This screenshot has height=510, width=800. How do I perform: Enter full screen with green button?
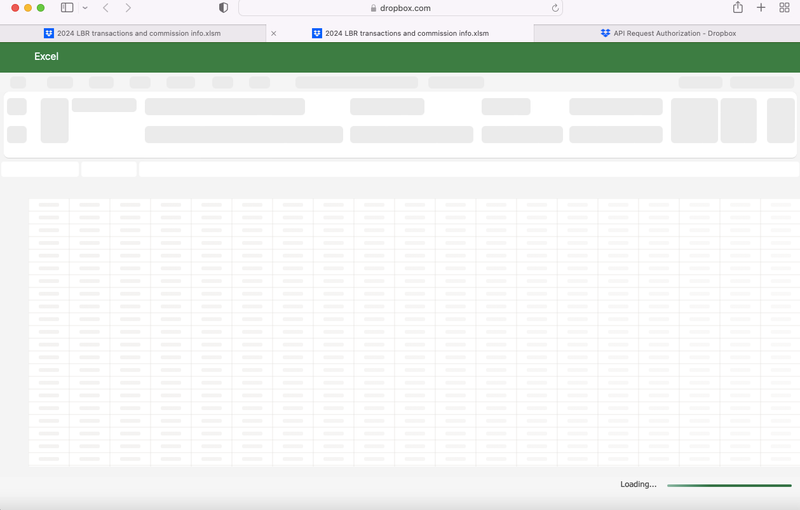41,8
